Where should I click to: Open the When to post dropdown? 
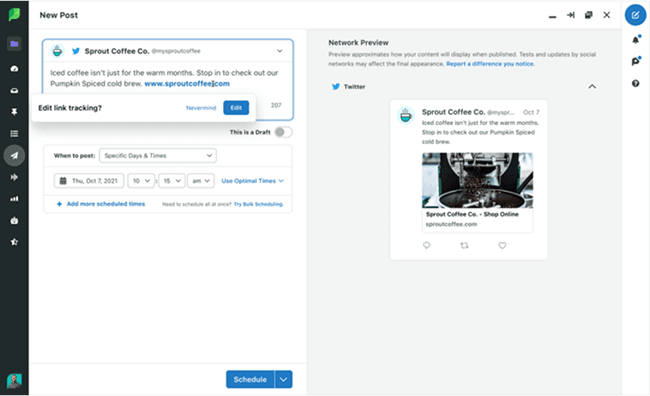(158, 156)
